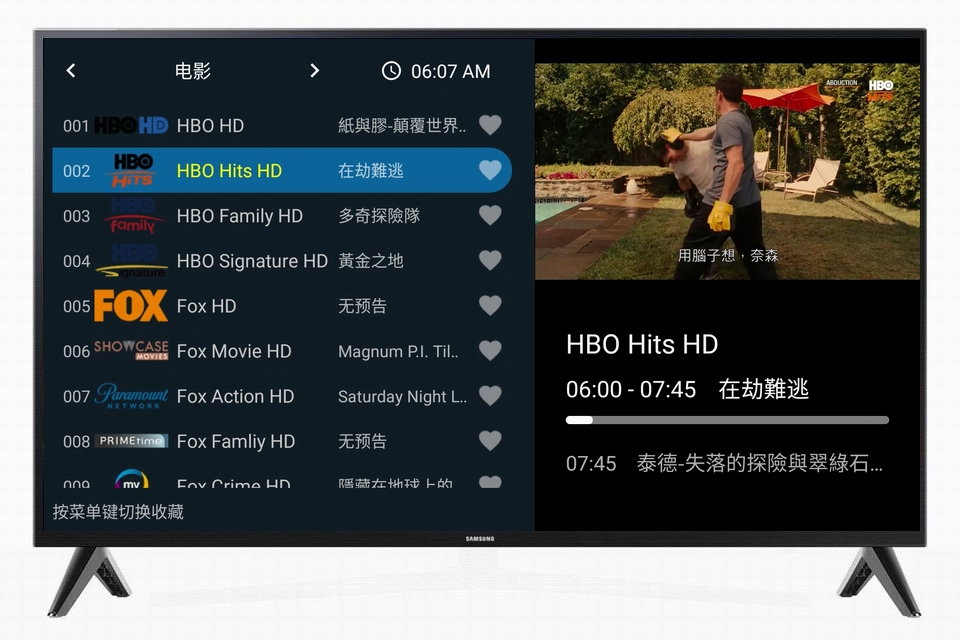
Task: Select the 电影 category title
Action: coord(193,71)
